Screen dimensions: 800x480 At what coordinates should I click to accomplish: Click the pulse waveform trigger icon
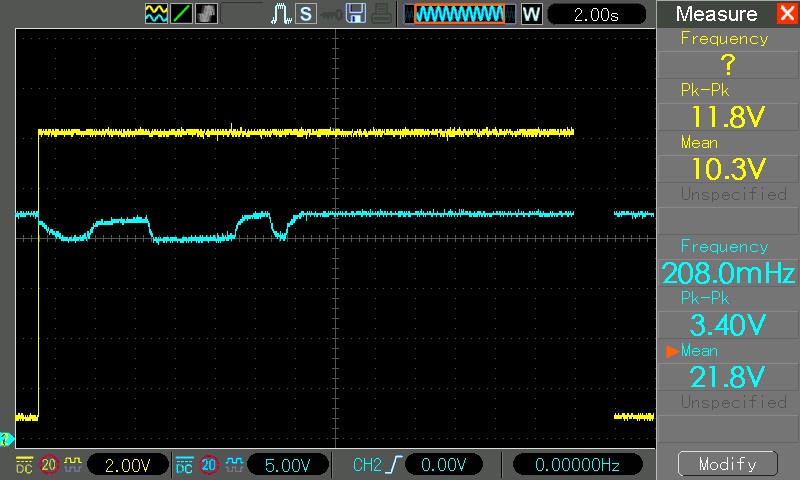(281, 14)
